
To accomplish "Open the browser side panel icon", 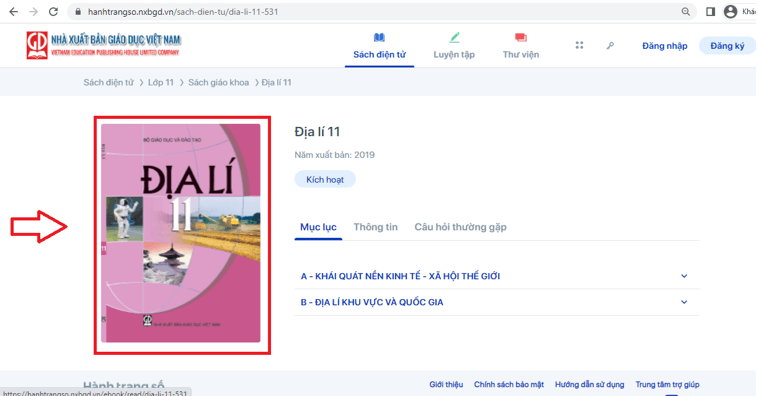I will click(x=710, y=12).
